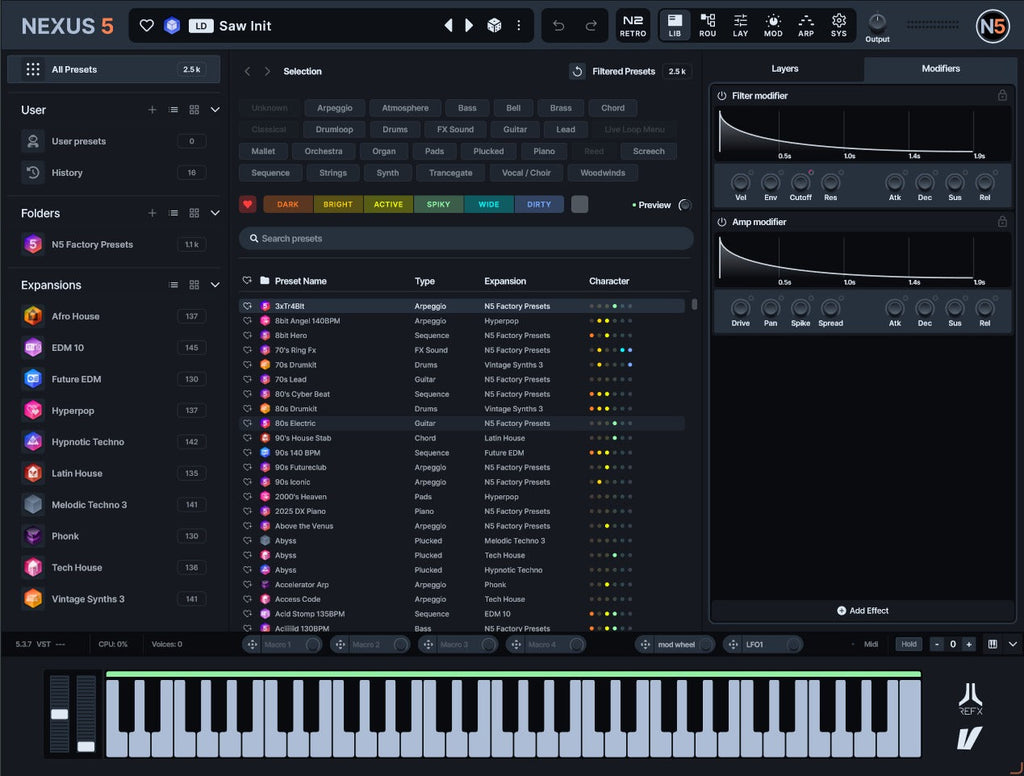Select the BRIGHT character color filter
Viewport: 1024px width, 776px height.
[338, 204]
